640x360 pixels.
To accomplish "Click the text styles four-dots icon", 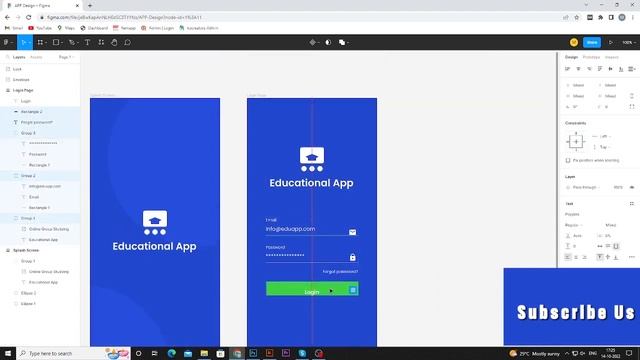I will click(x=632, y=204).
